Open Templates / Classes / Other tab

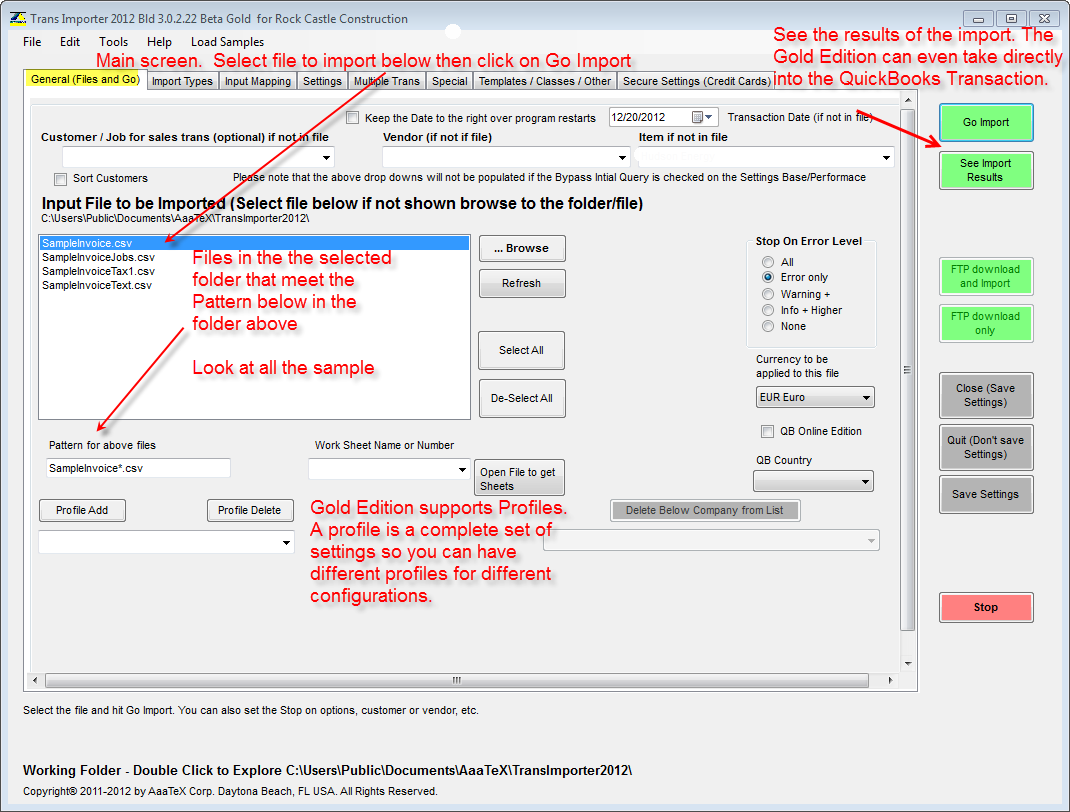545,81
